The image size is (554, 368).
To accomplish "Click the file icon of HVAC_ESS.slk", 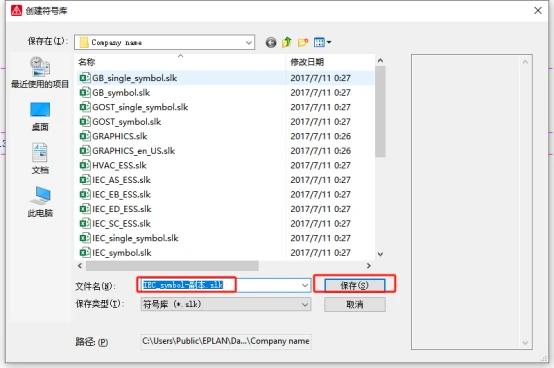I will point(85,165).
